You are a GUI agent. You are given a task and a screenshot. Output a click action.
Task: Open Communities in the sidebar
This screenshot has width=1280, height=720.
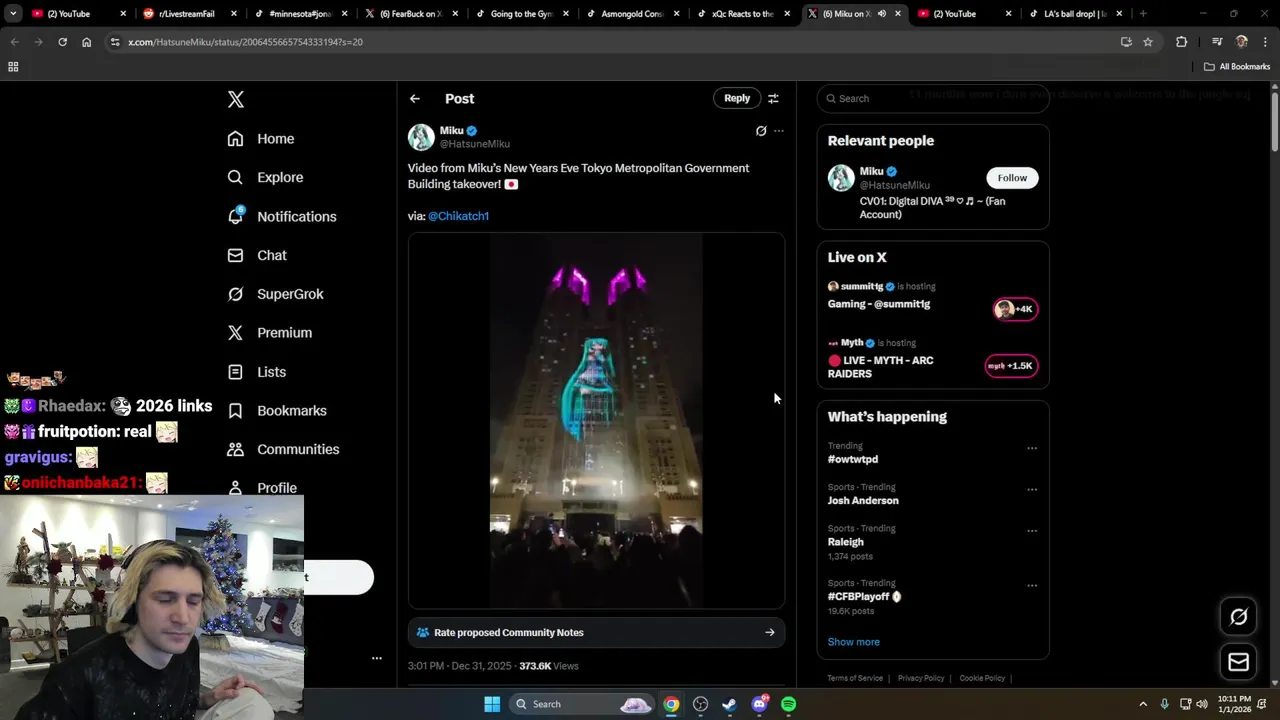[x=283, y=449]
